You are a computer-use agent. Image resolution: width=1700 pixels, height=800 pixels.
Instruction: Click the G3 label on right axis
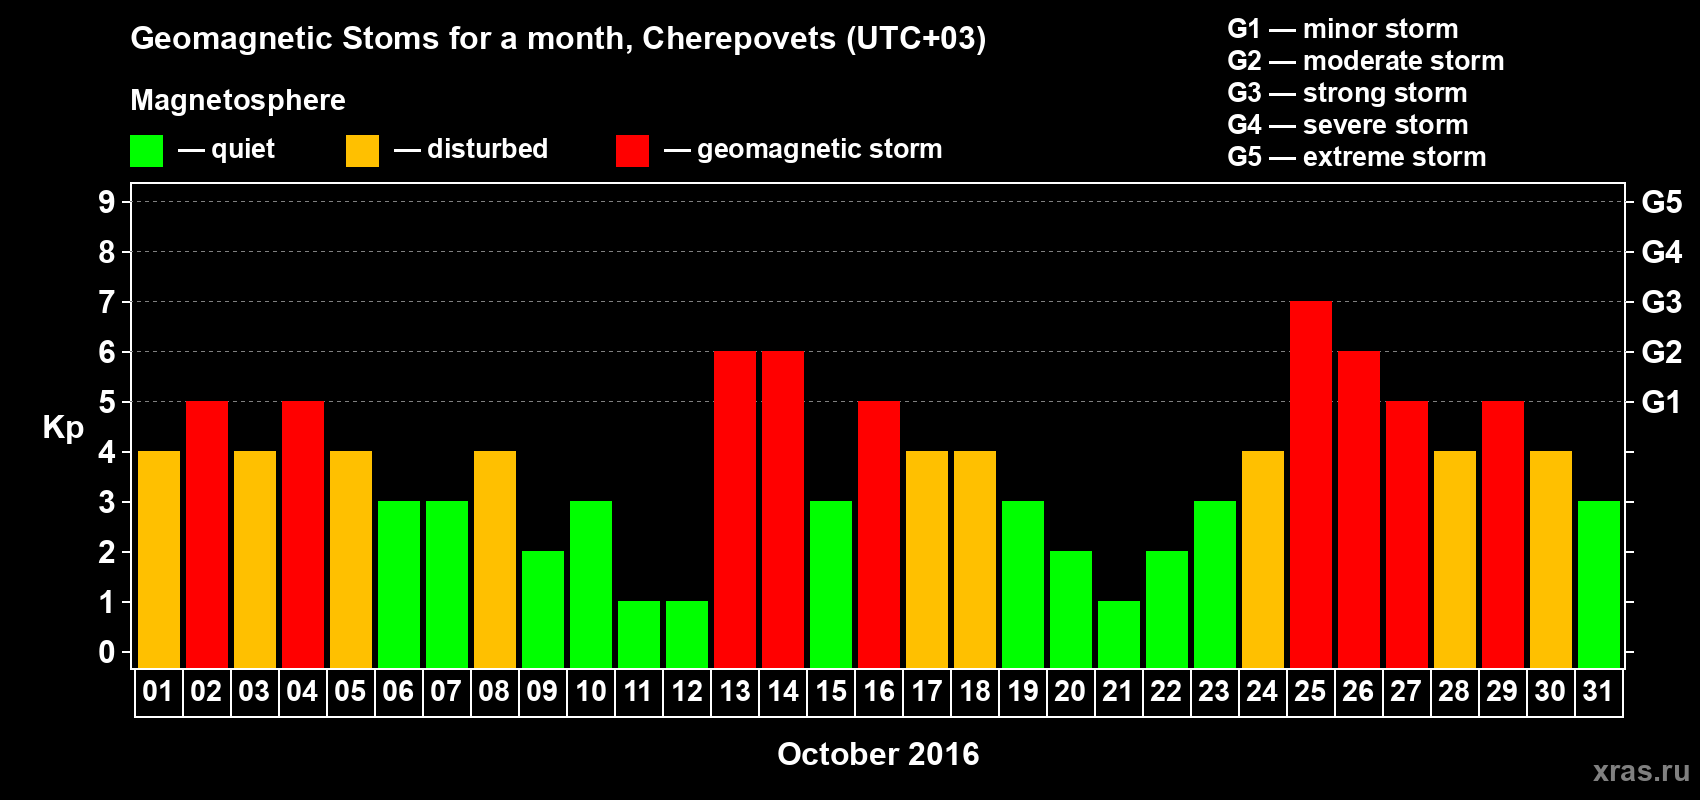coord(1662,302)
